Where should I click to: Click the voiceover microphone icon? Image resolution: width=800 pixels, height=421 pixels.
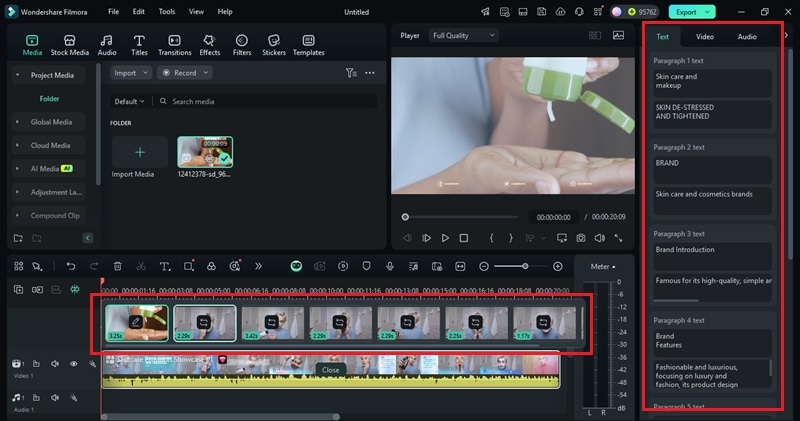(x=390, y=266)
